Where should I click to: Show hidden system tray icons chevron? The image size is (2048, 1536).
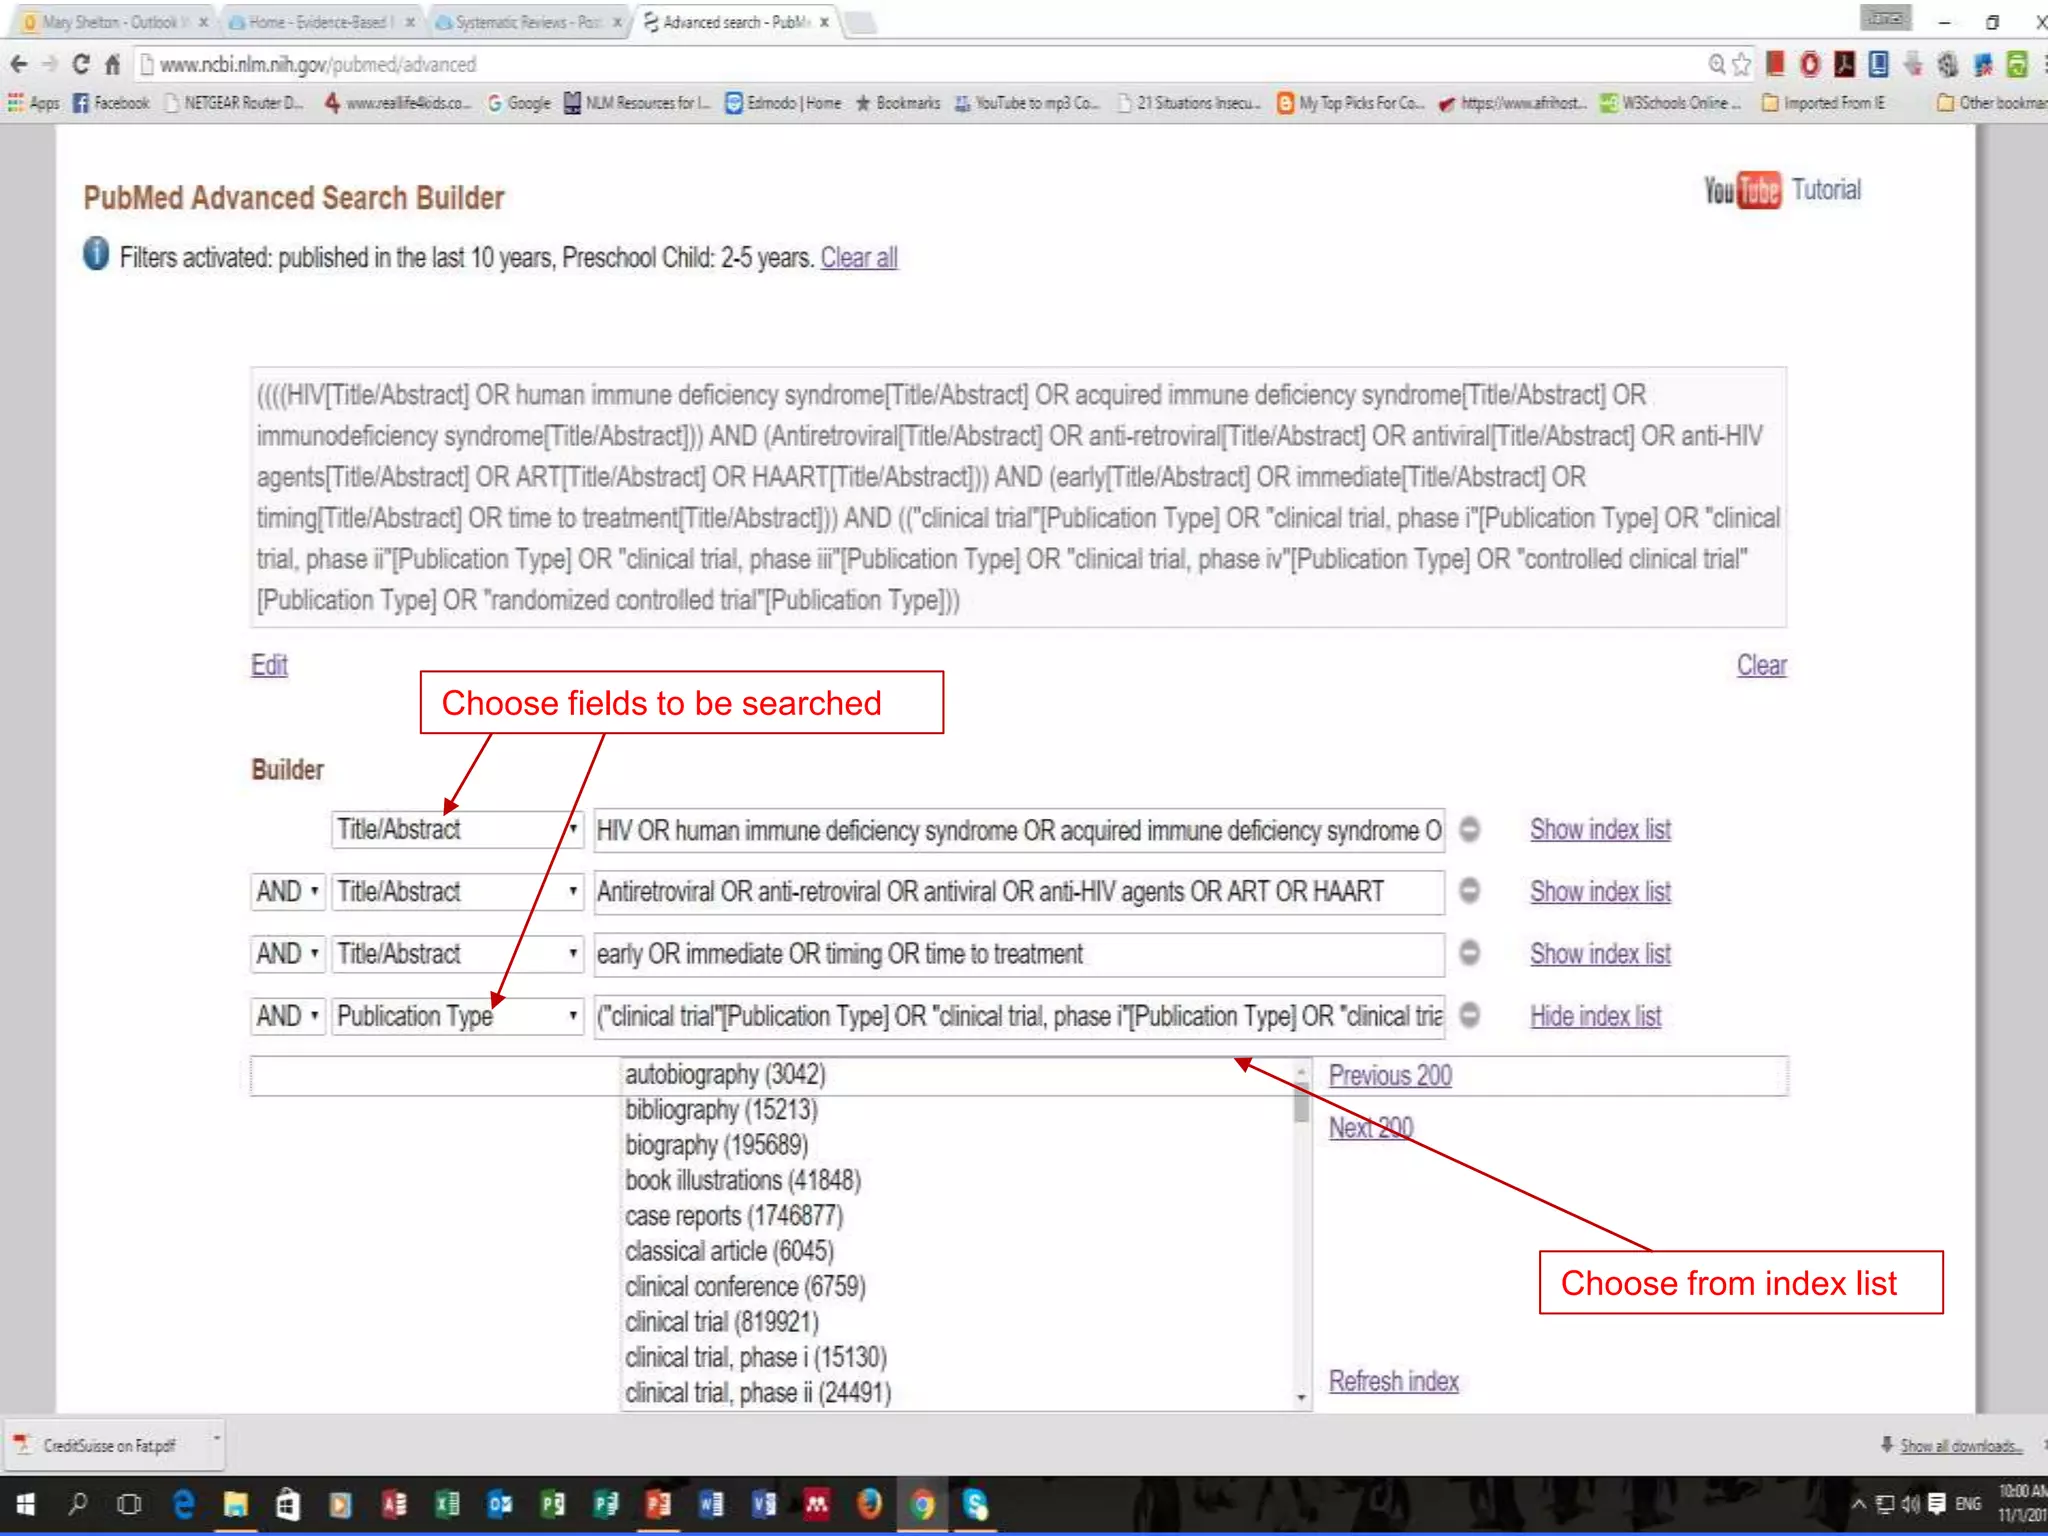coord(1858,1504)
